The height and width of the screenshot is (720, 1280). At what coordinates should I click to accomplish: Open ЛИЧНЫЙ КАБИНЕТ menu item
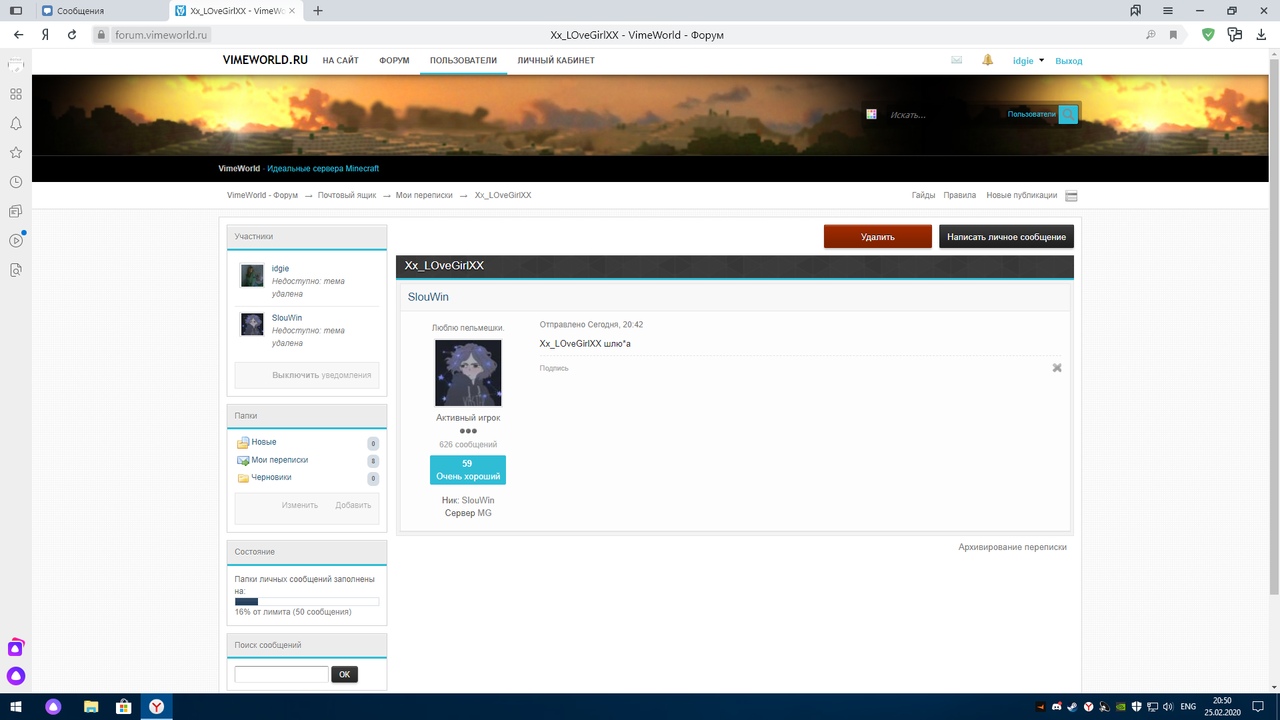click(x=556, y=61)
